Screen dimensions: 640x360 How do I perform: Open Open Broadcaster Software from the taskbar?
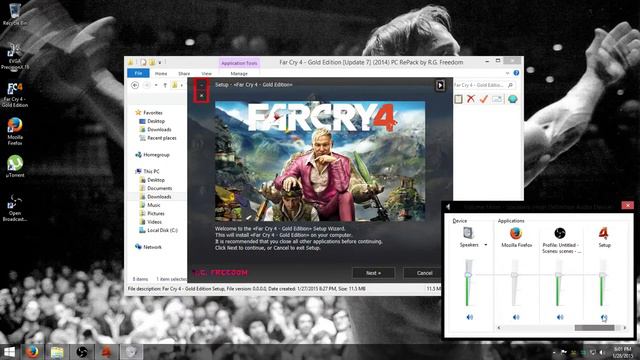pyautogui.click(x=82, y=352)
